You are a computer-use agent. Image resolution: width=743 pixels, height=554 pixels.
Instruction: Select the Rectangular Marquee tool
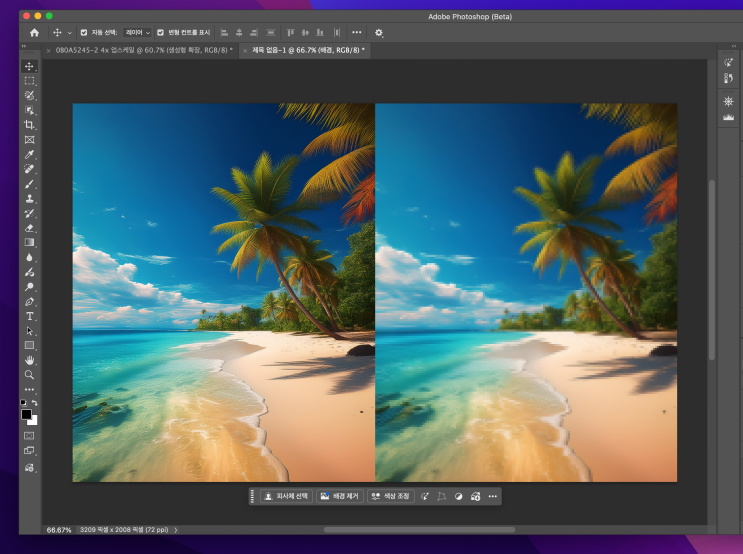(x=29, y=81)
